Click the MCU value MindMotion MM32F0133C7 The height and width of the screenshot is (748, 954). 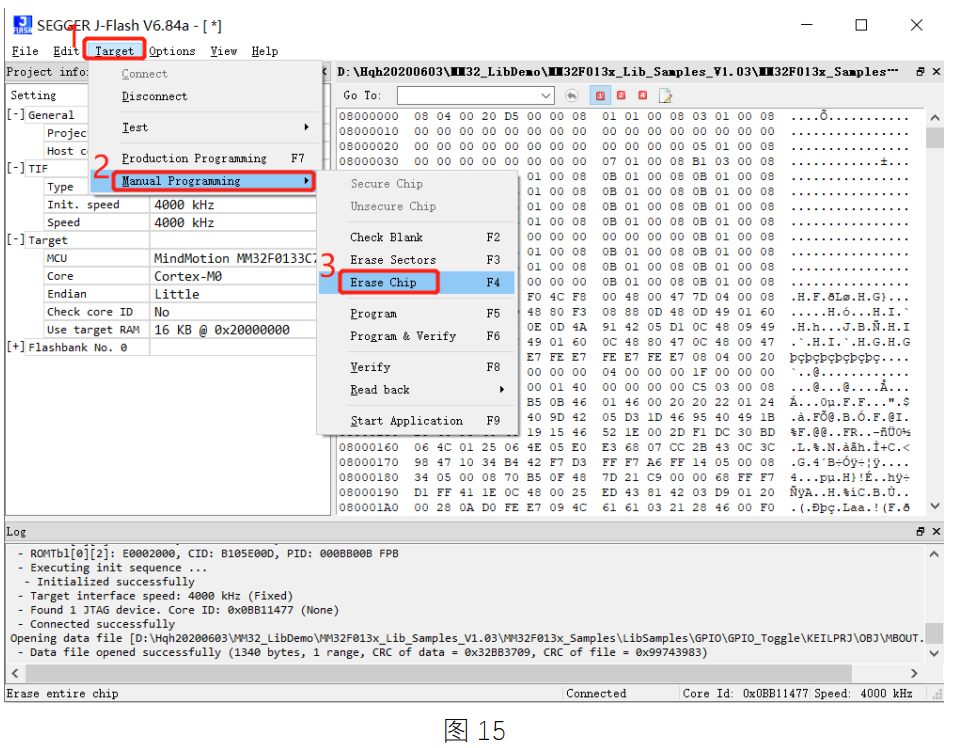[x=233, y=258]
